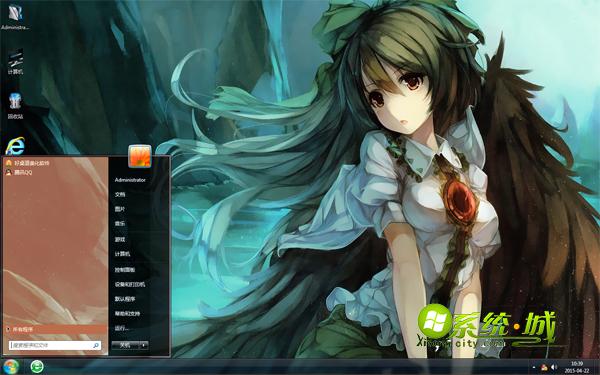Click the search magnifier icon
The height and width of the screenshot is (375, 600).
tap(96, 345)
